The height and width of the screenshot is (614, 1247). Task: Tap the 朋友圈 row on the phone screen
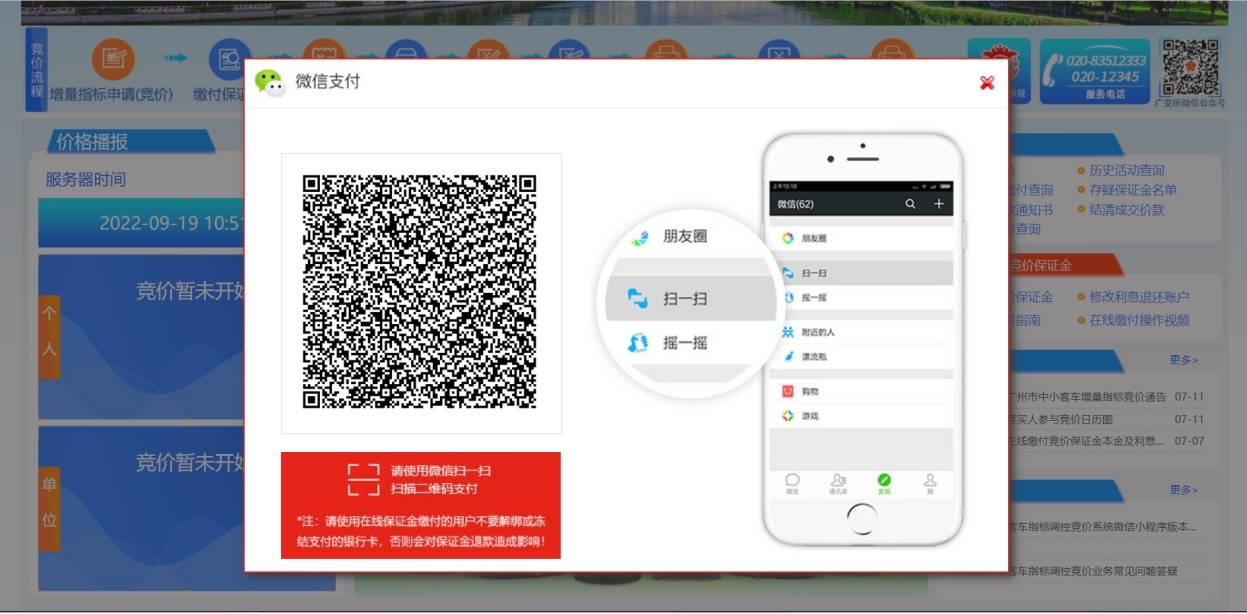(861, 238)
